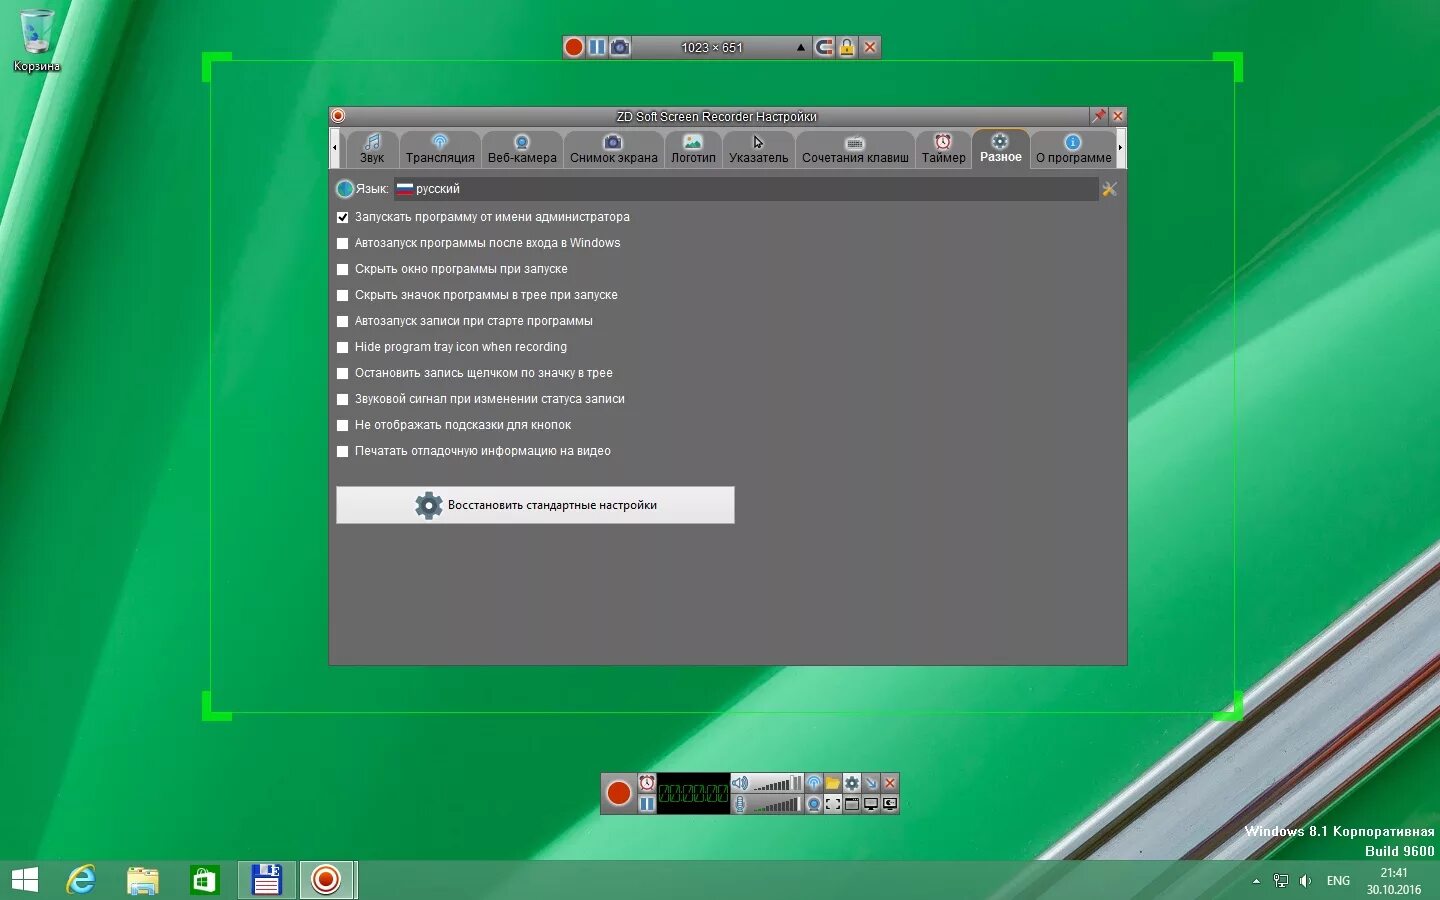Click the ENG language indicator in the tray
The height and width of the screenshot is (900, 1440).
coord(1338,881)
